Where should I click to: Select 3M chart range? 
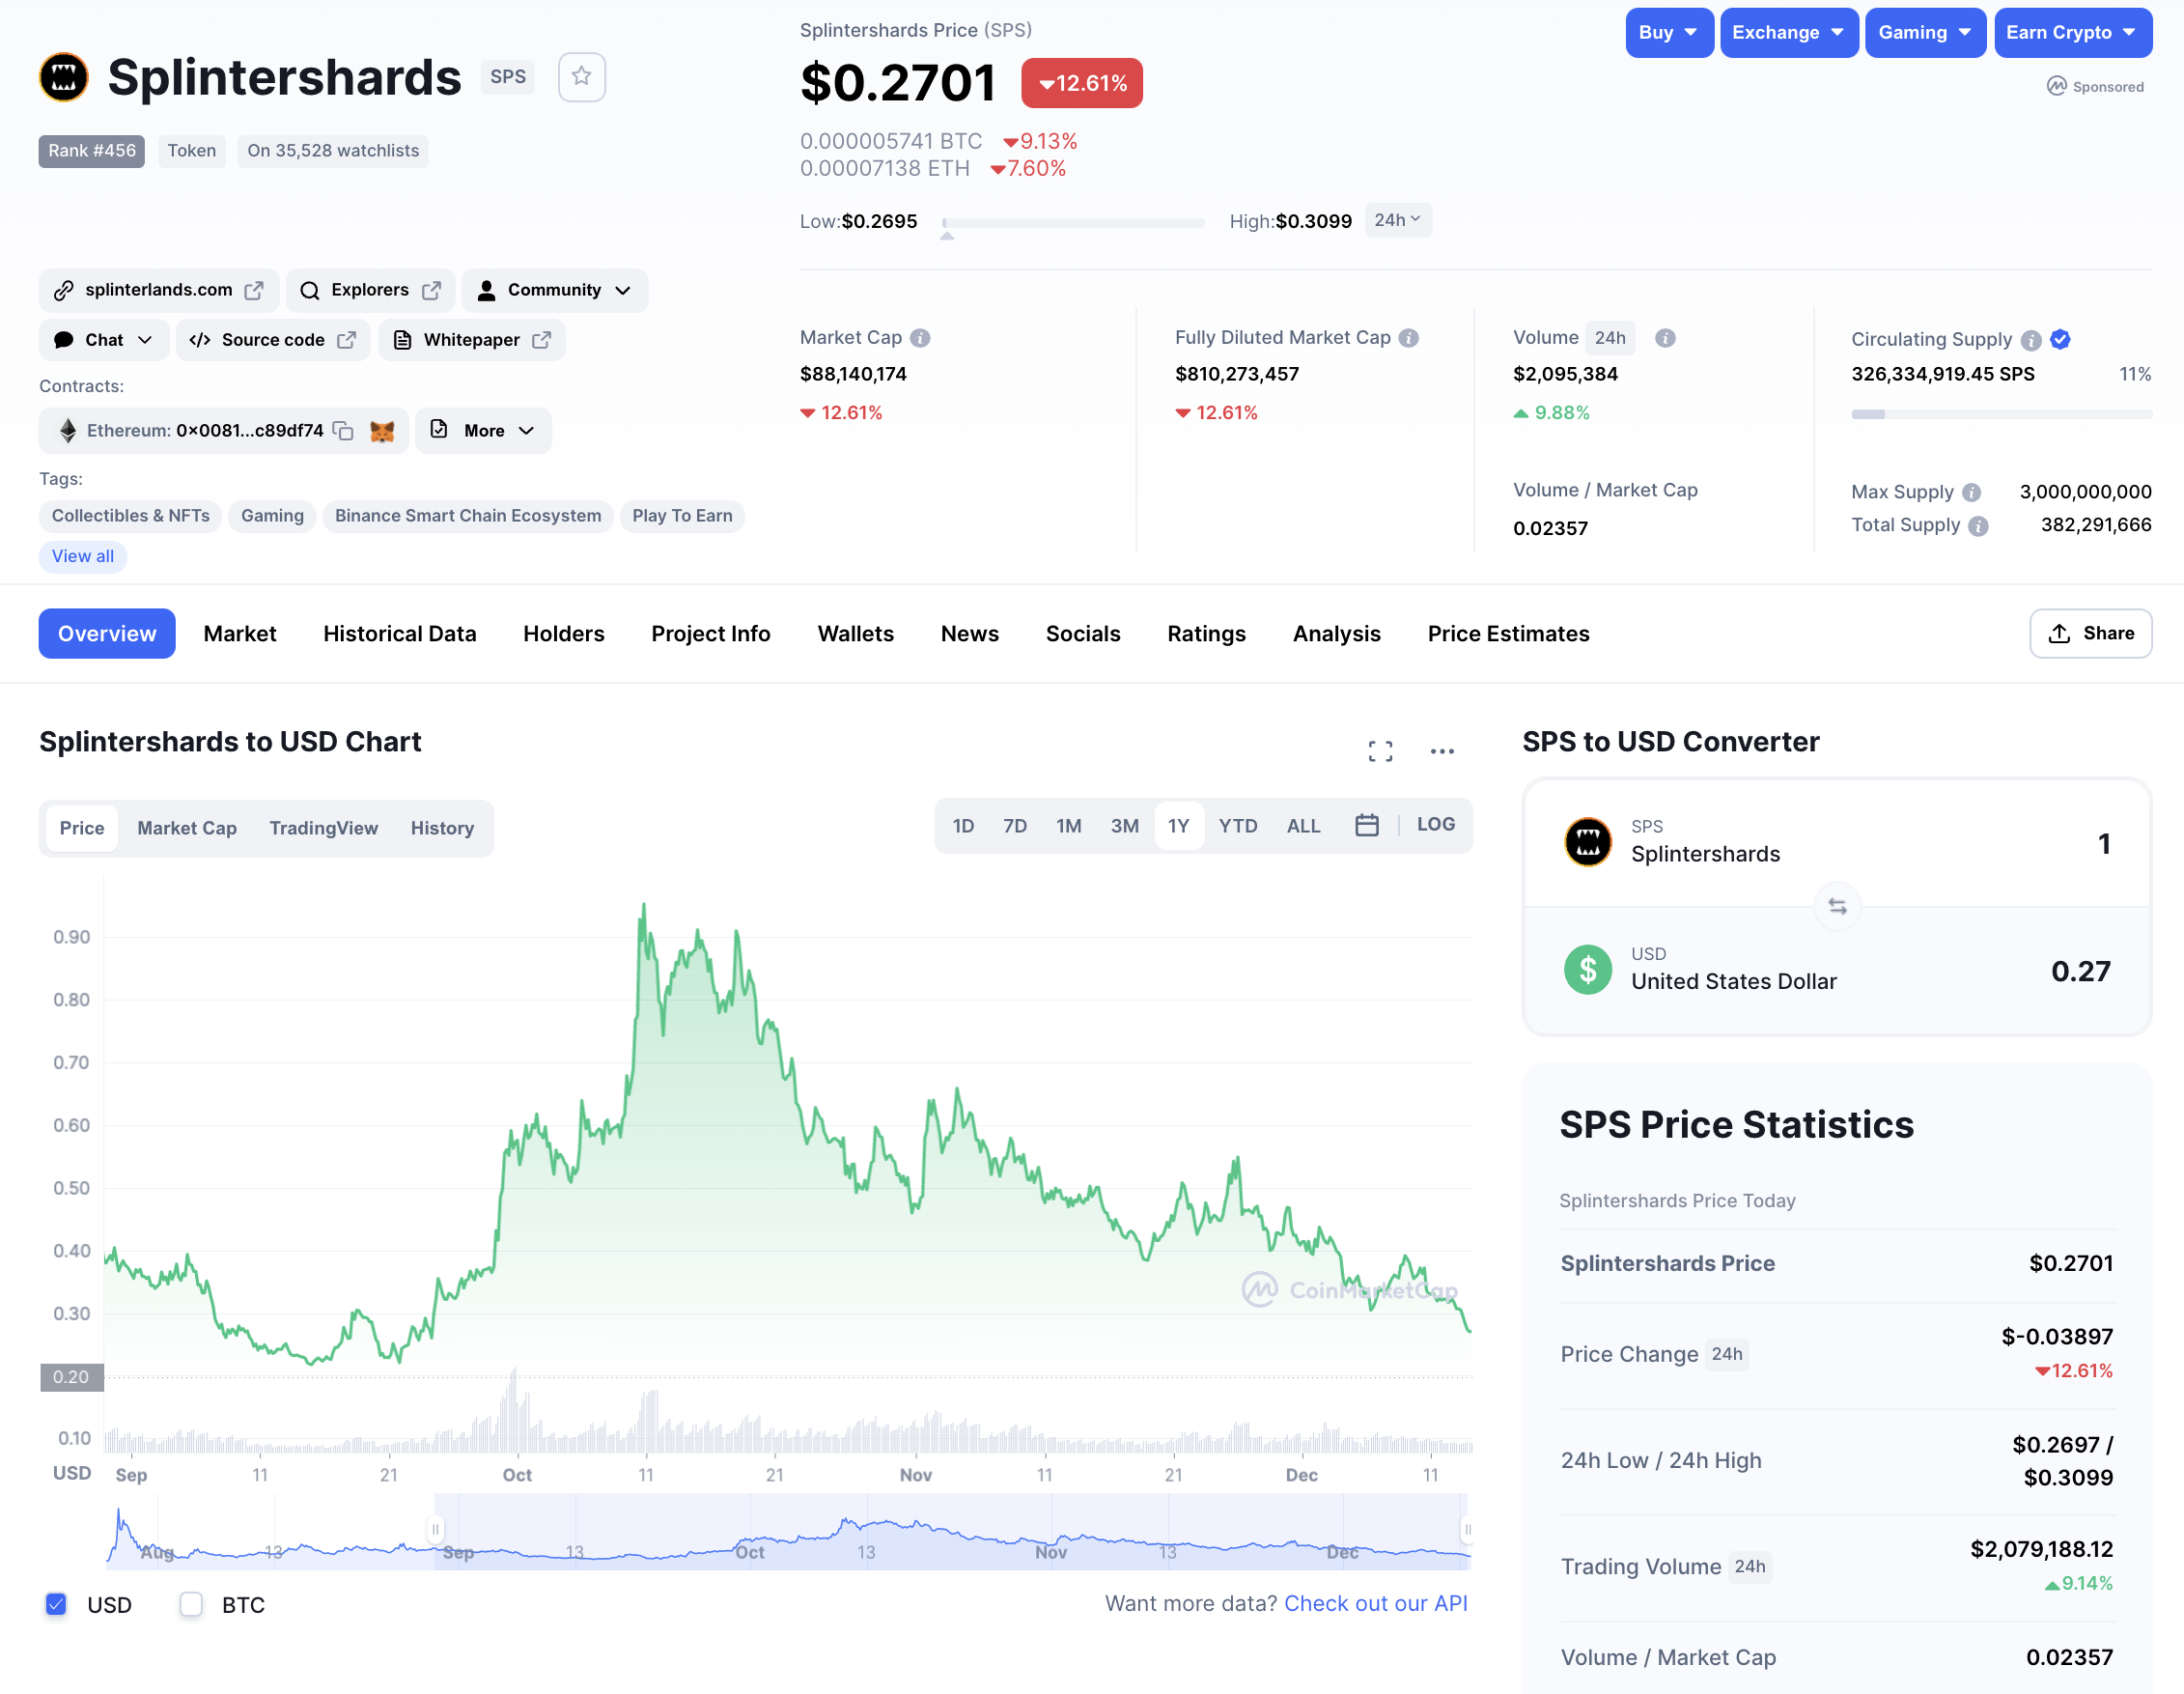coord(1125,826)
